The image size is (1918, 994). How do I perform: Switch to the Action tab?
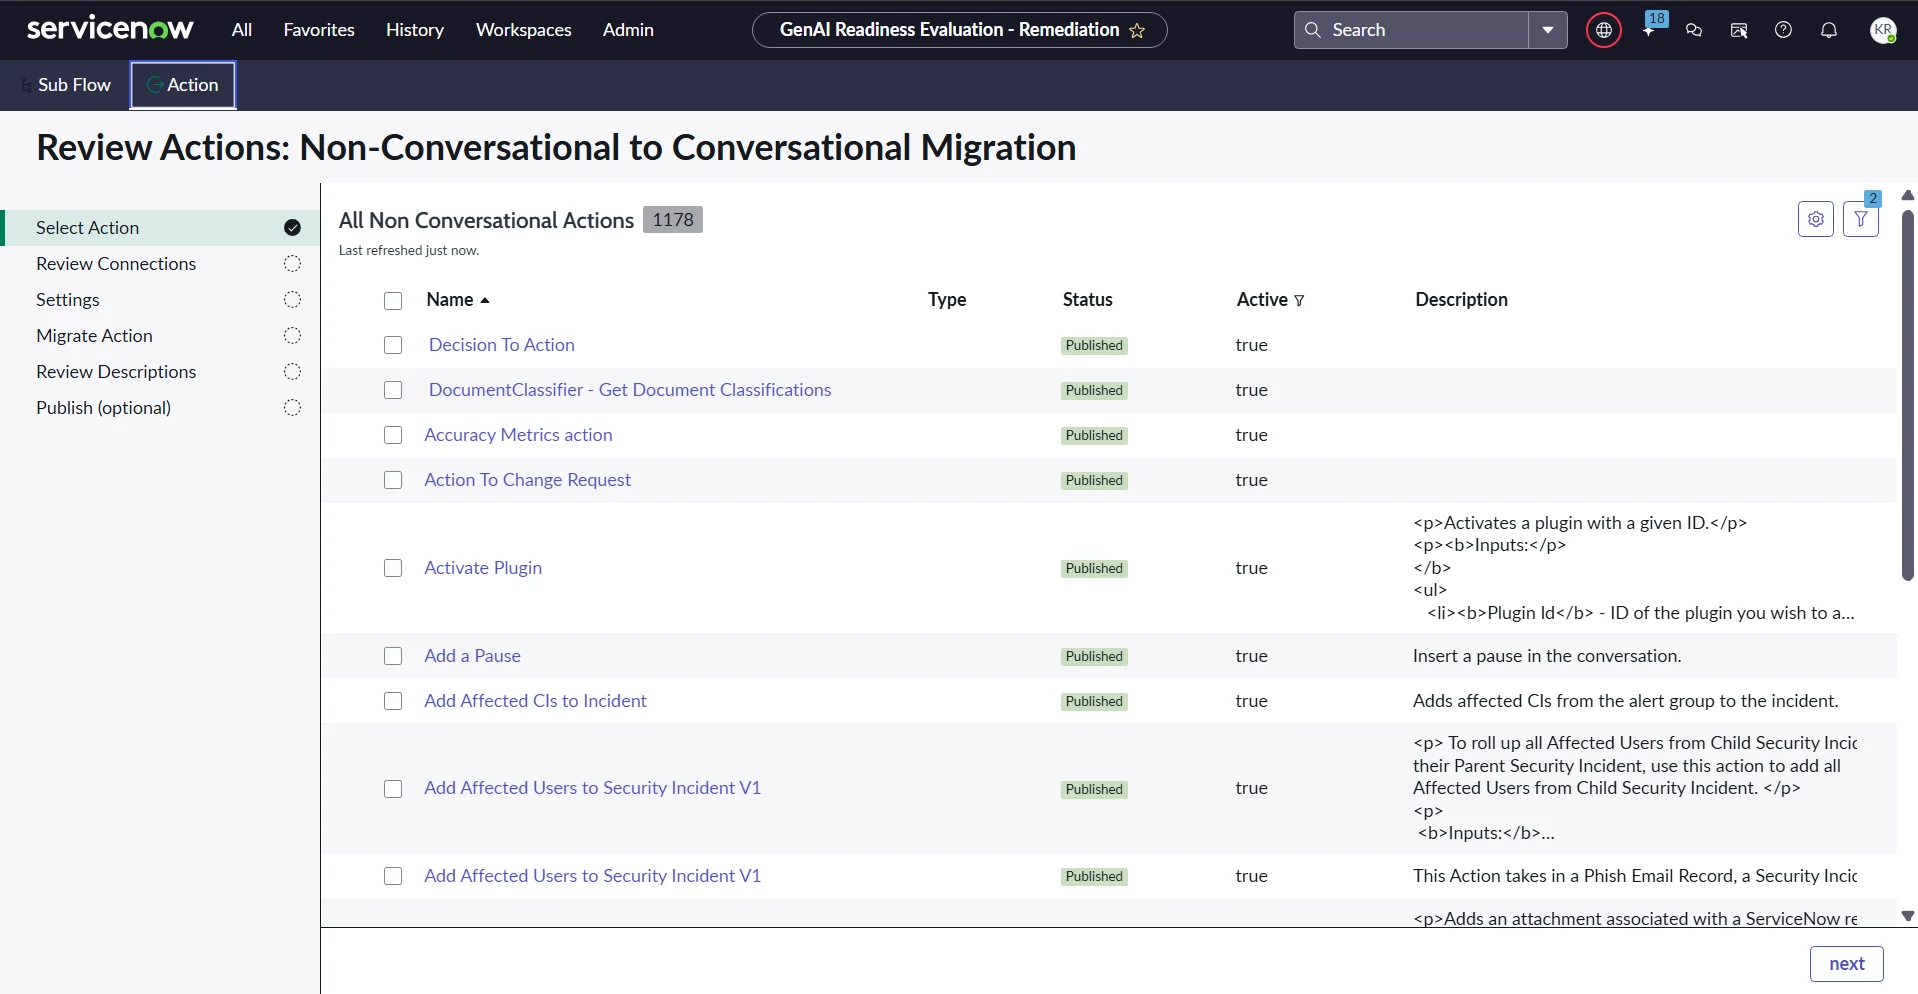pos(183,85)
